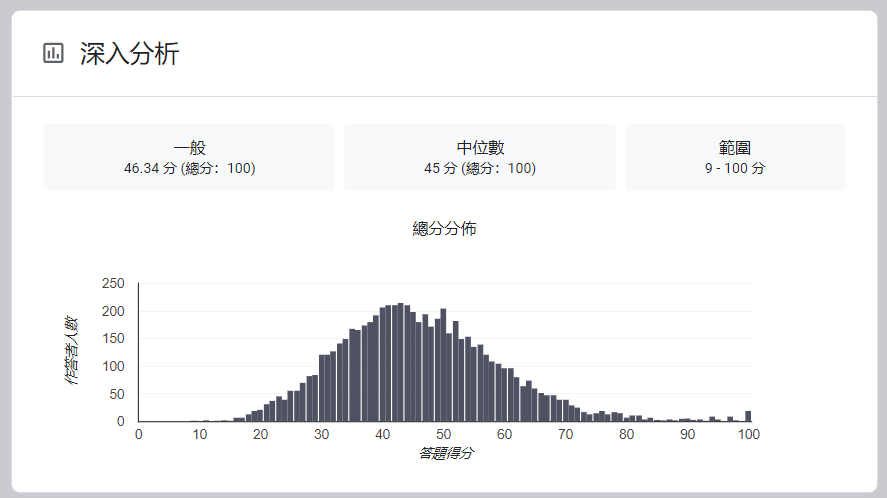Click the histogram bar at score 50
The height and width of the screenshot is (498, 887).
(x=444, y=365)
